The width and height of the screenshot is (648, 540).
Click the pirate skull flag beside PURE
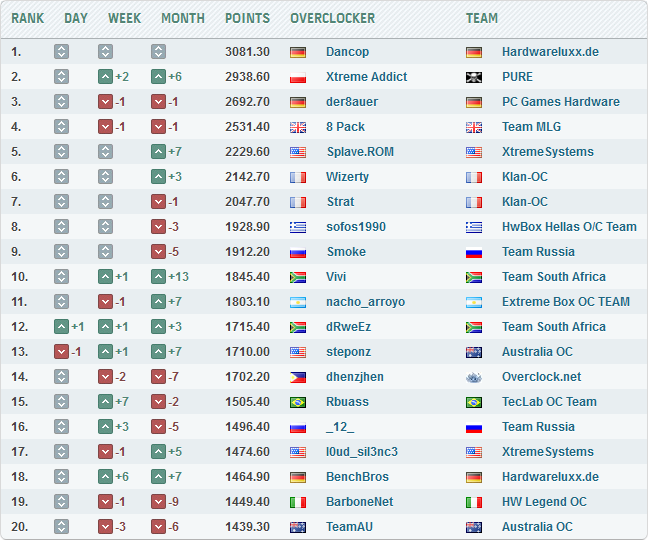click(x=474, y=77)
